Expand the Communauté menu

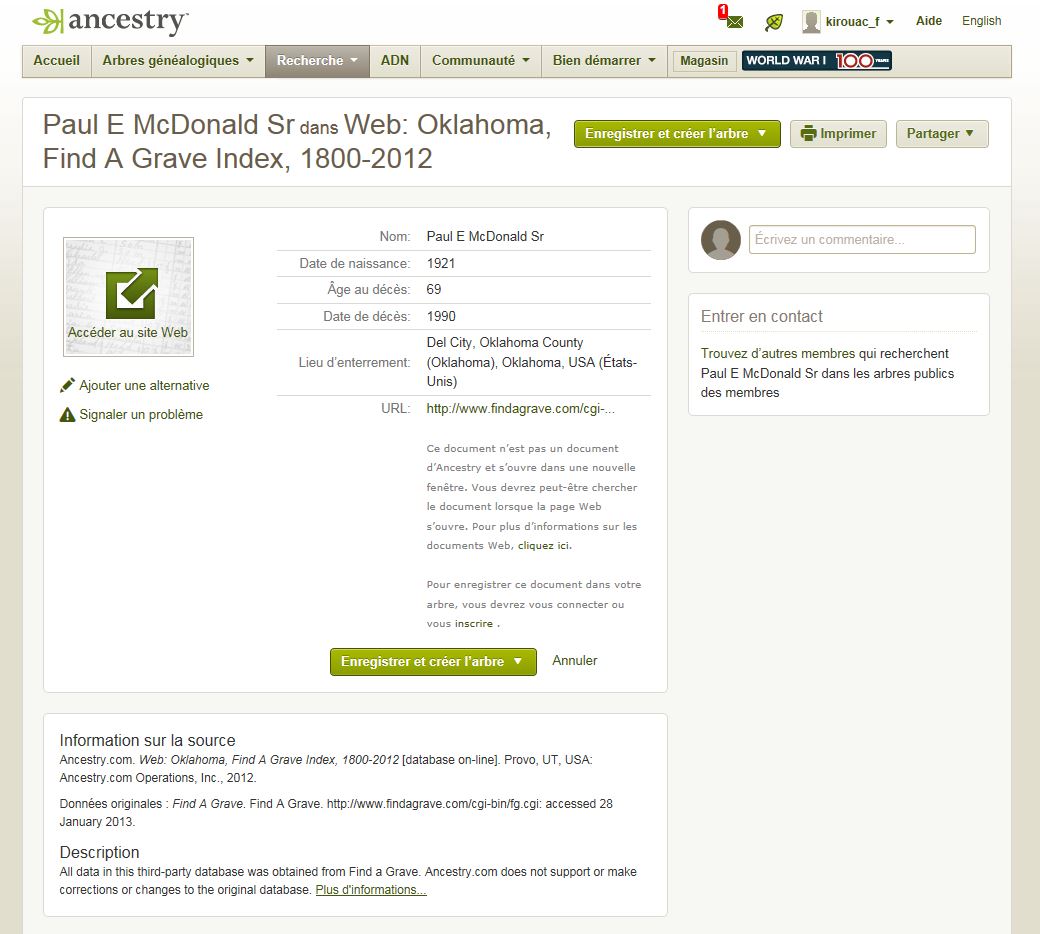tap(481, 60)
